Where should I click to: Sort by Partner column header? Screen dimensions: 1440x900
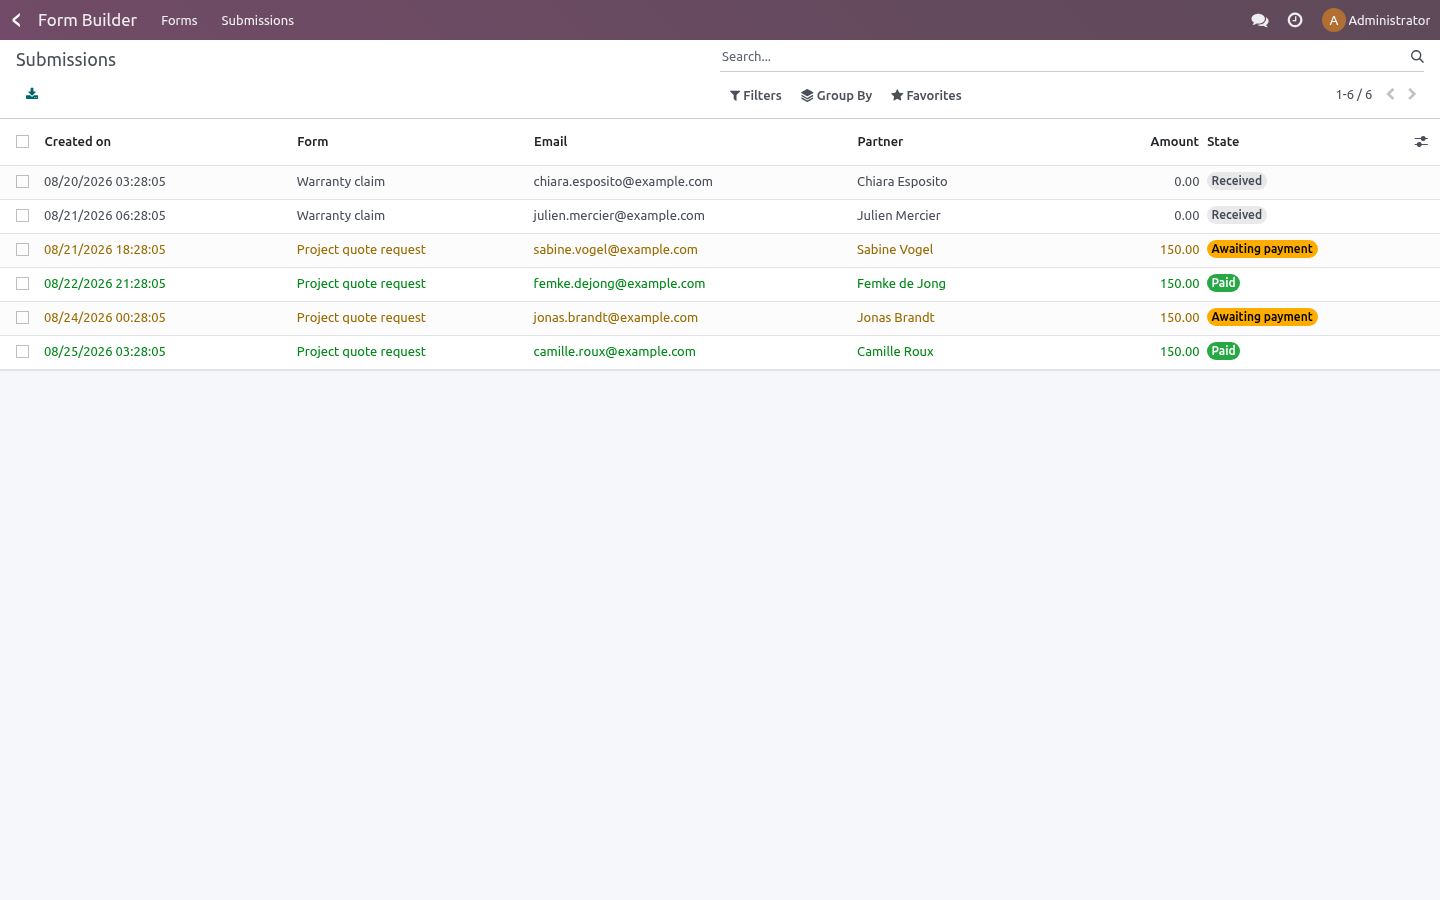880,142
